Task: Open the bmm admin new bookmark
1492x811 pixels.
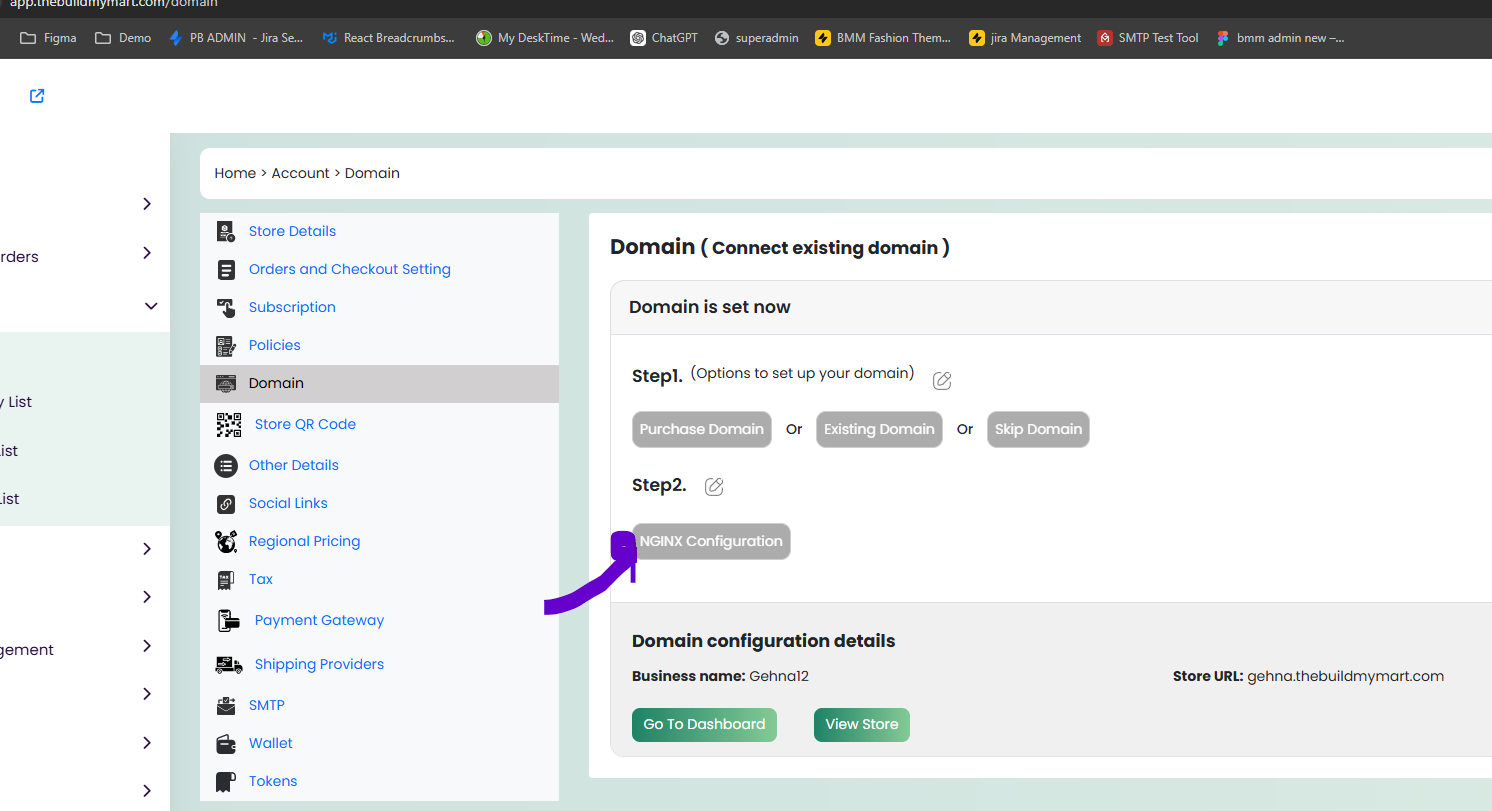Action: coord(1280,38)
